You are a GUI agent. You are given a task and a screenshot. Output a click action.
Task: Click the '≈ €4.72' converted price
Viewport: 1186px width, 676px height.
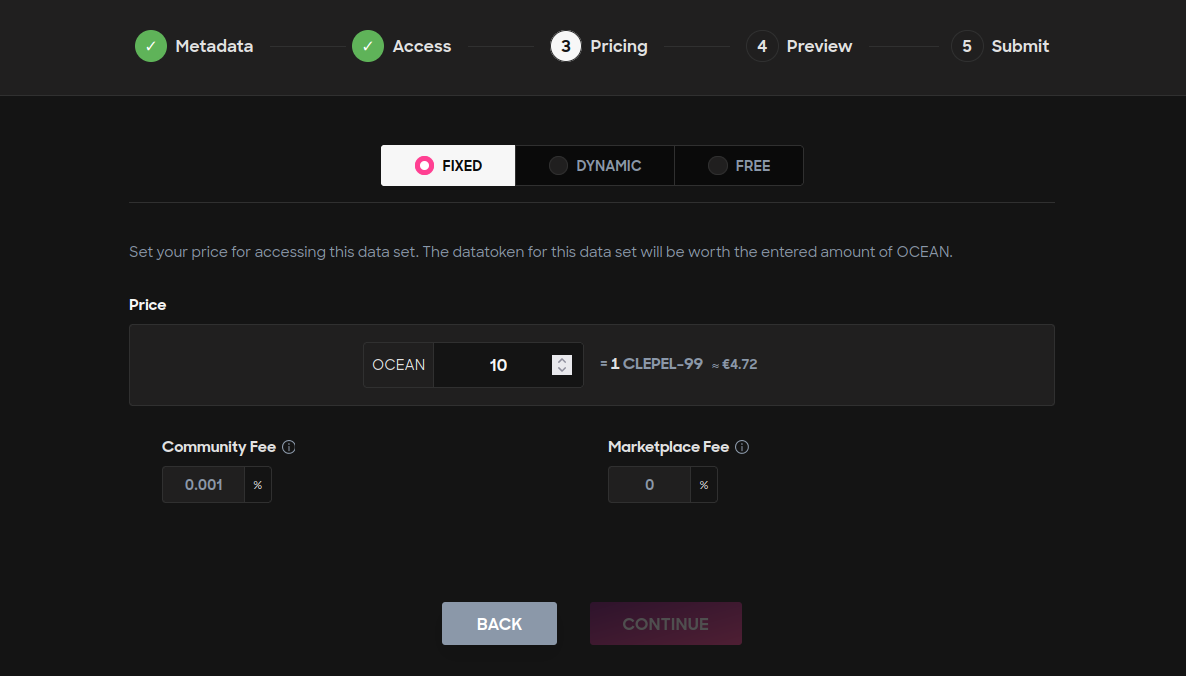tap(734, 364)
